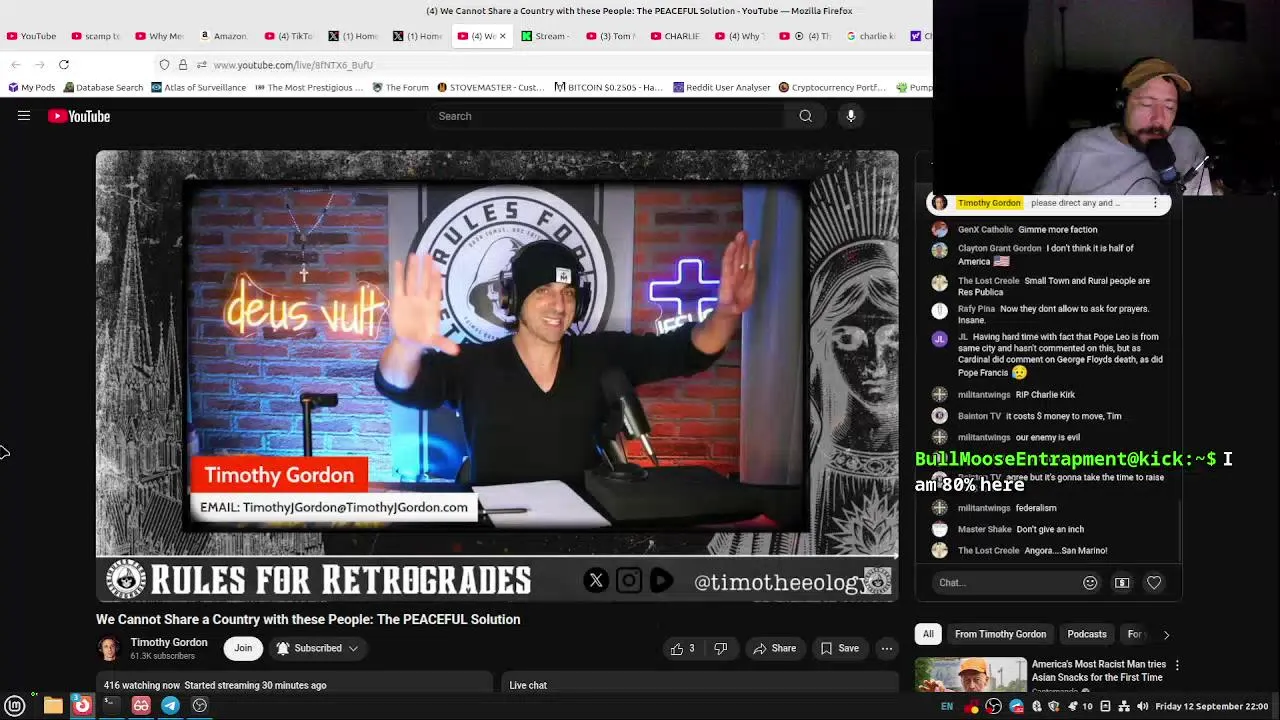This screenshot has width=1280, height=720.
Task: Go to YouTube home via the logo
Action: click(79, 116)
